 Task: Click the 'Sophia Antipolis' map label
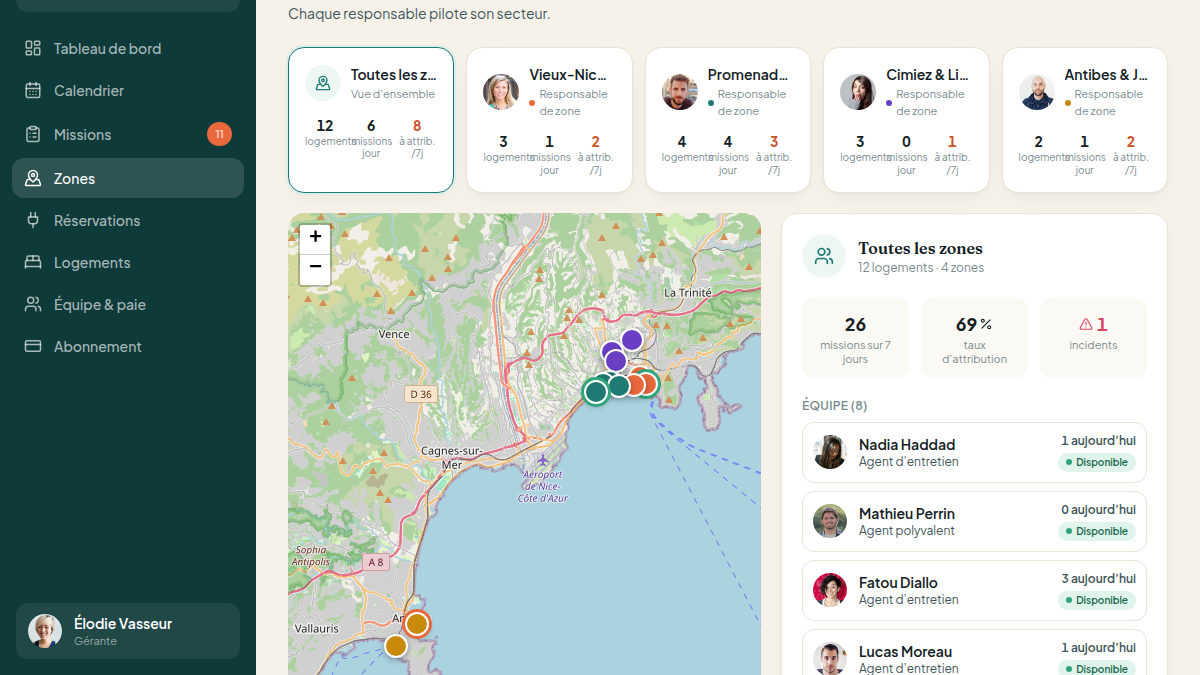[312, 556]
